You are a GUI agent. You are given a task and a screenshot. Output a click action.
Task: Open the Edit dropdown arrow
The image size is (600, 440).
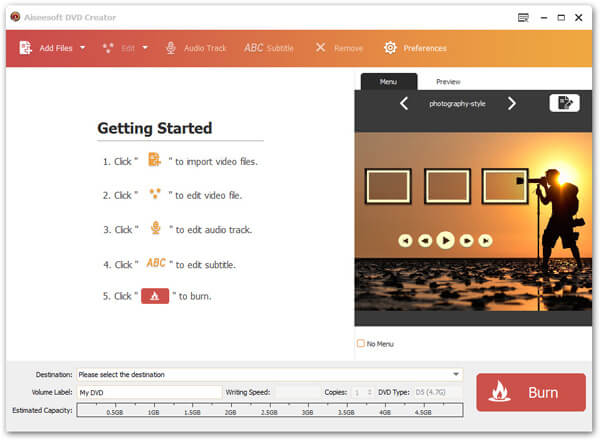click(x=145, y=48)
